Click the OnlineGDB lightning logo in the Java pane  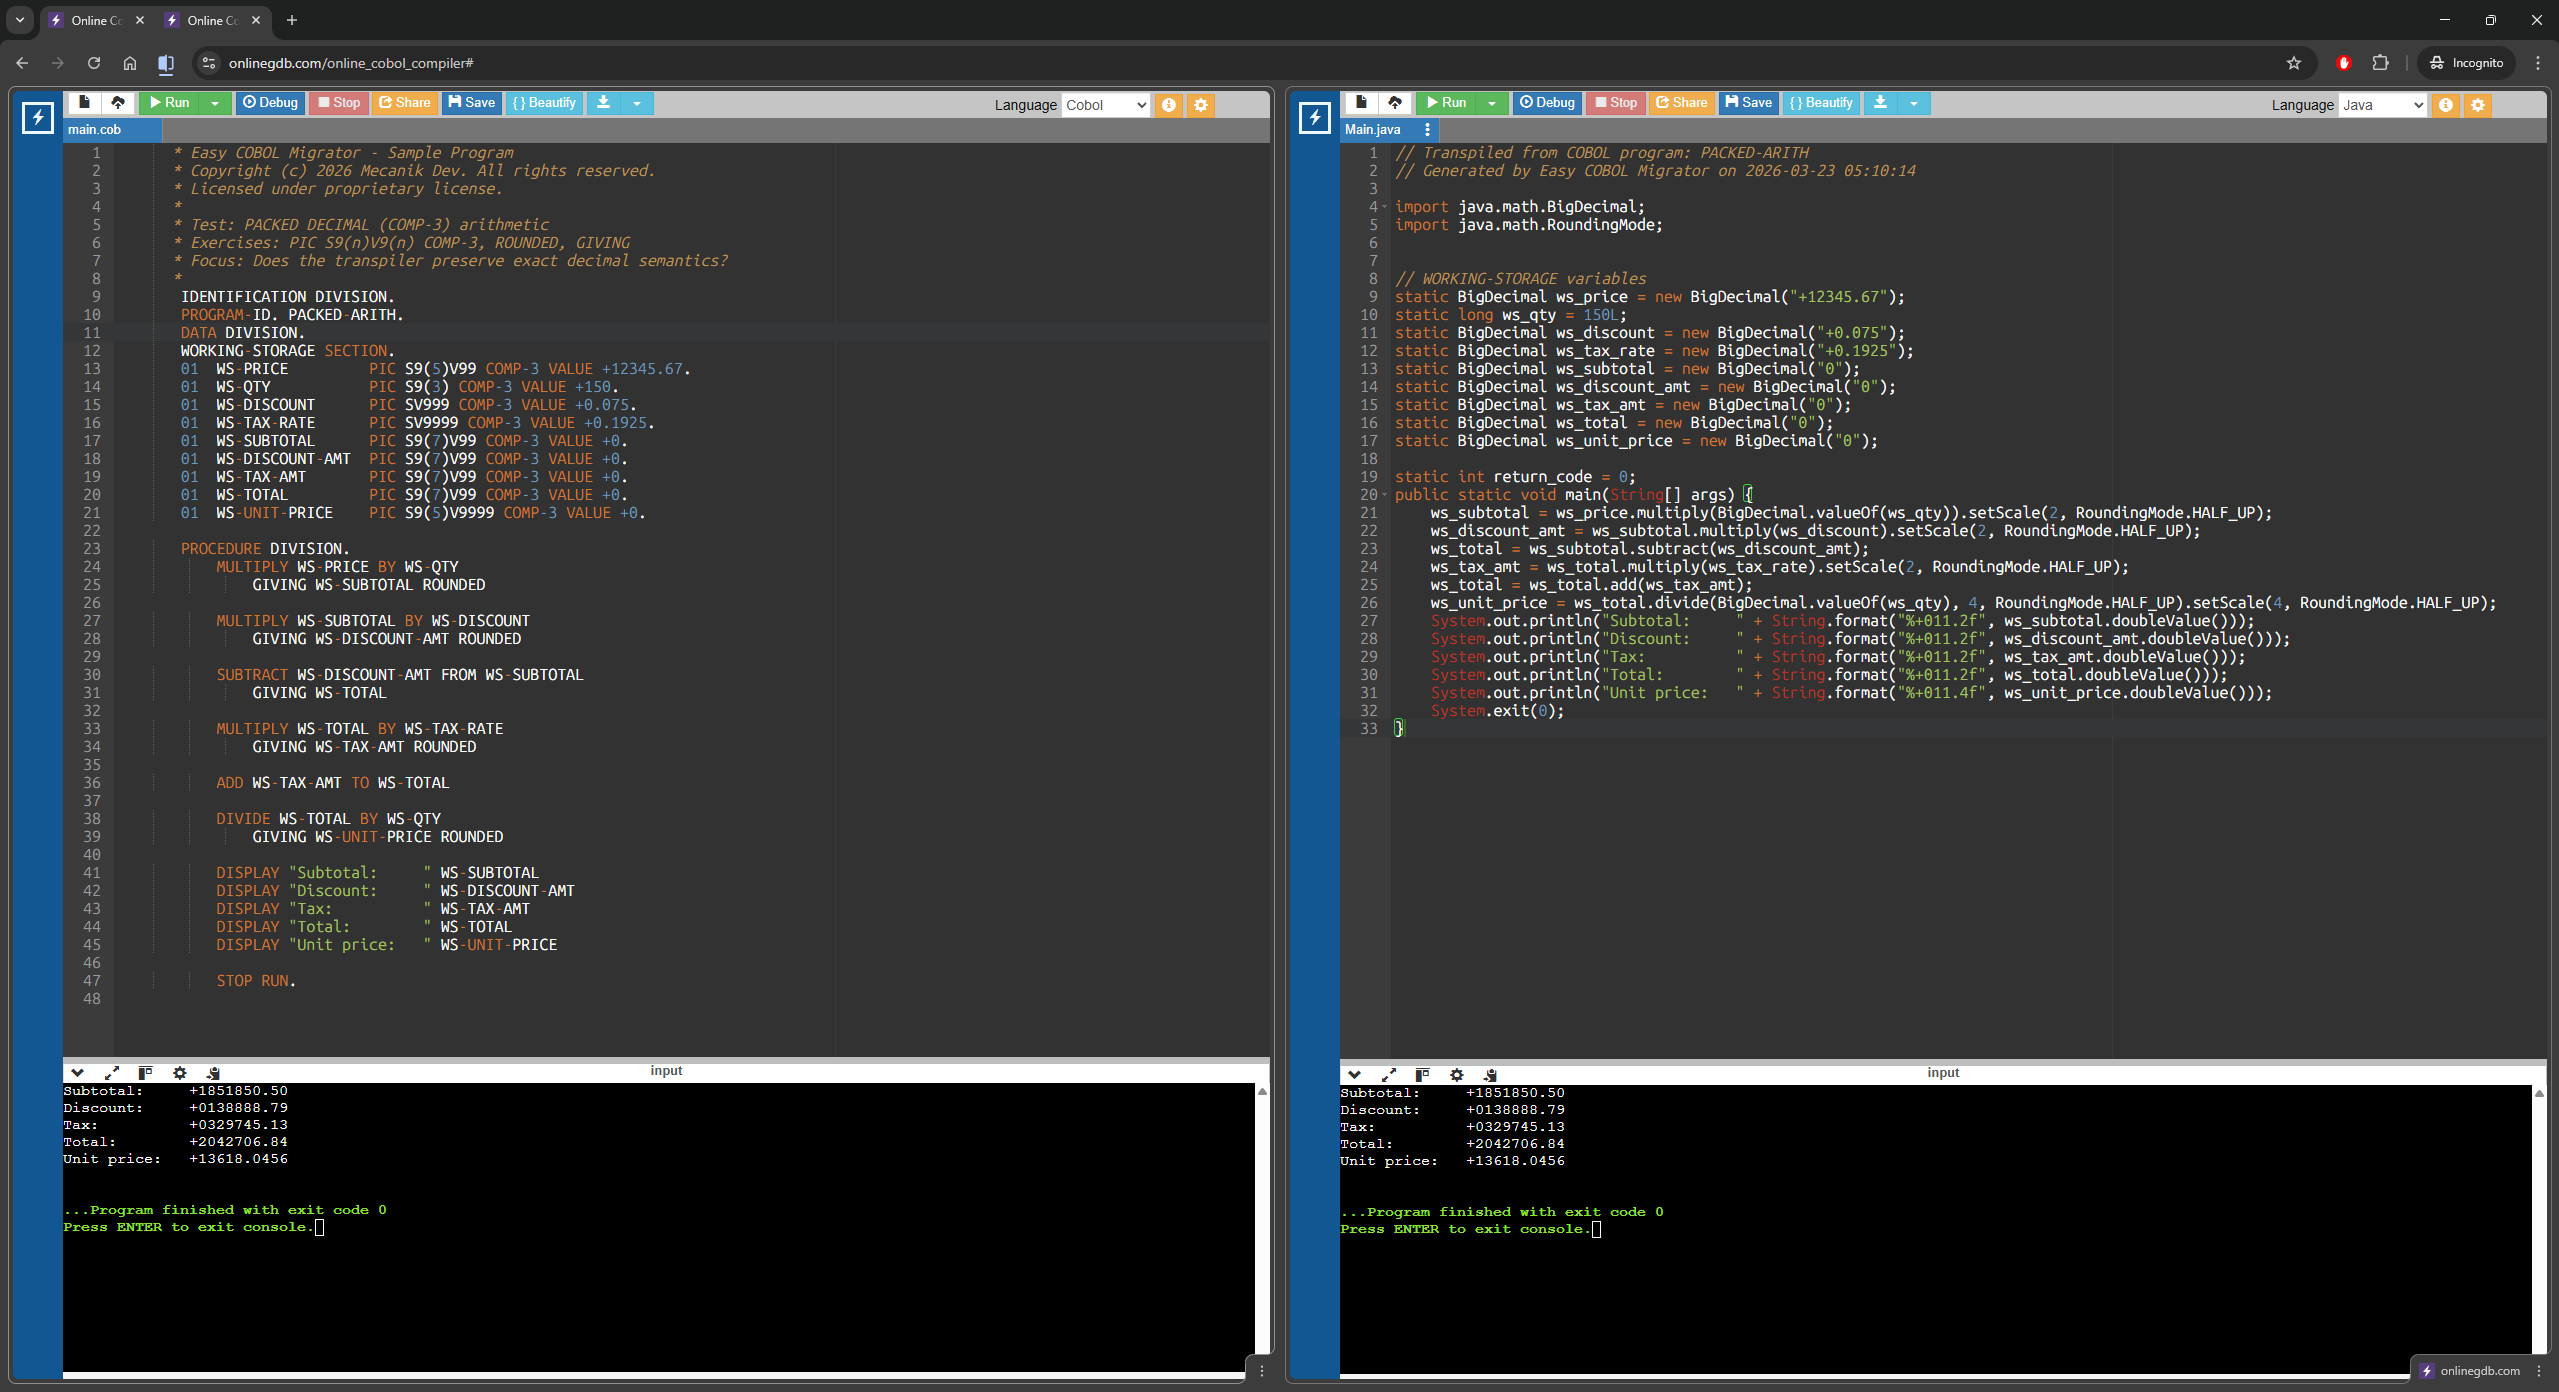point(1315,118)
